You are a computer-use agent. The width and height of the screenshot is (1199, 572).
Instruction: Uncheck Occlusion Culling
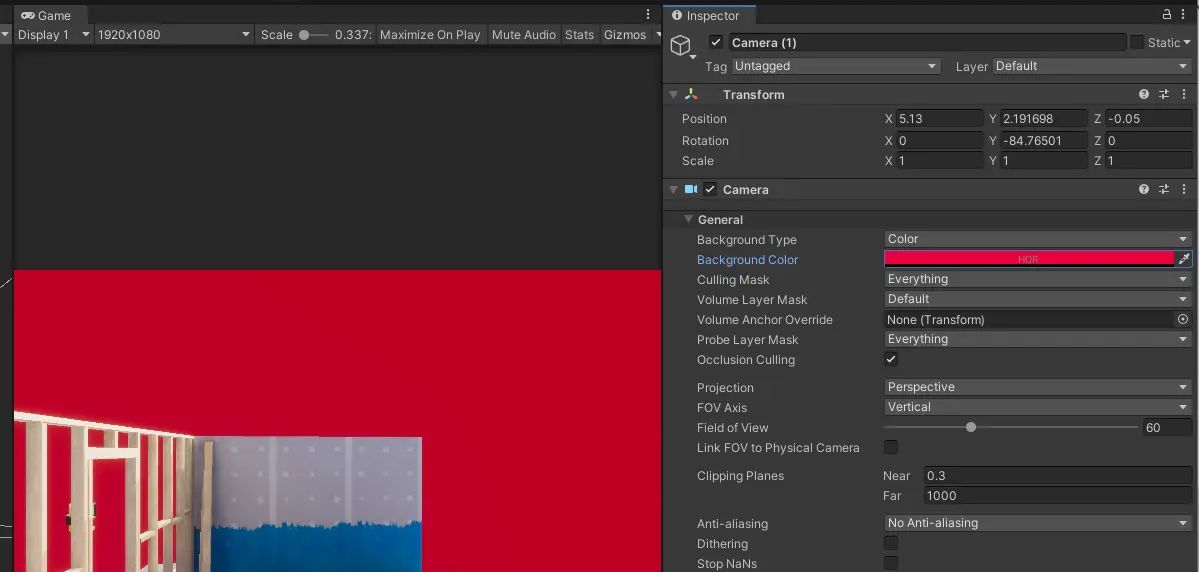[891, 359]
